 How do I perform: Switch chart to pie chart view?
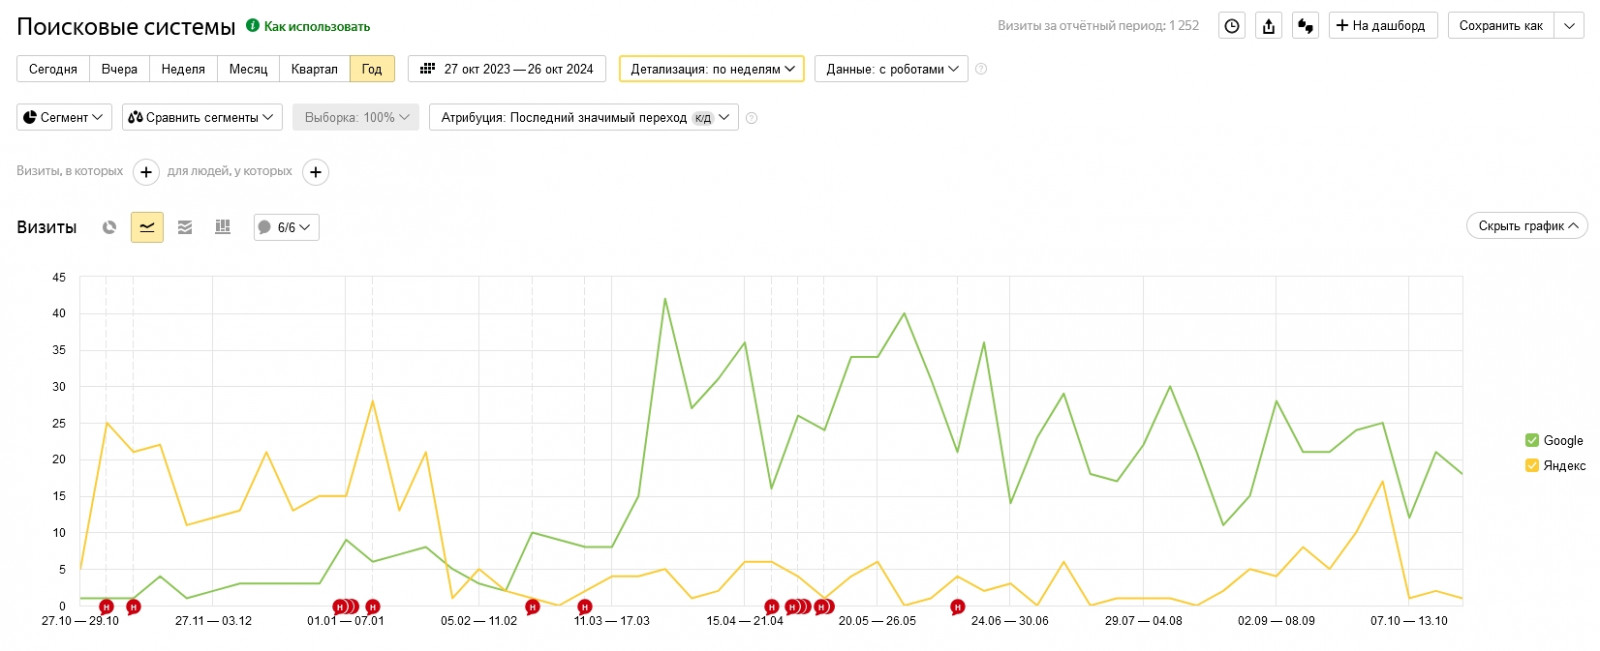click(109, 227)
